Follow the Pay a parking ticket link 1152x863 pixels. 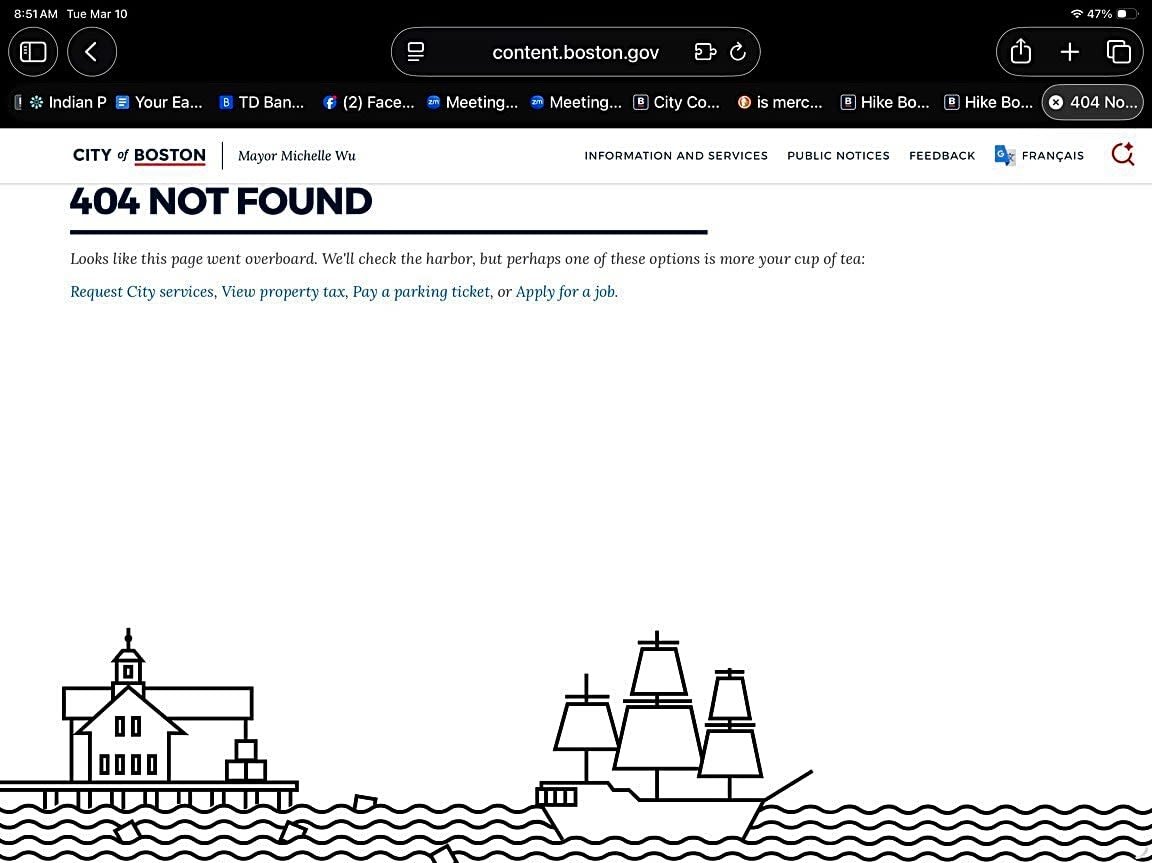tap(421, 292)
